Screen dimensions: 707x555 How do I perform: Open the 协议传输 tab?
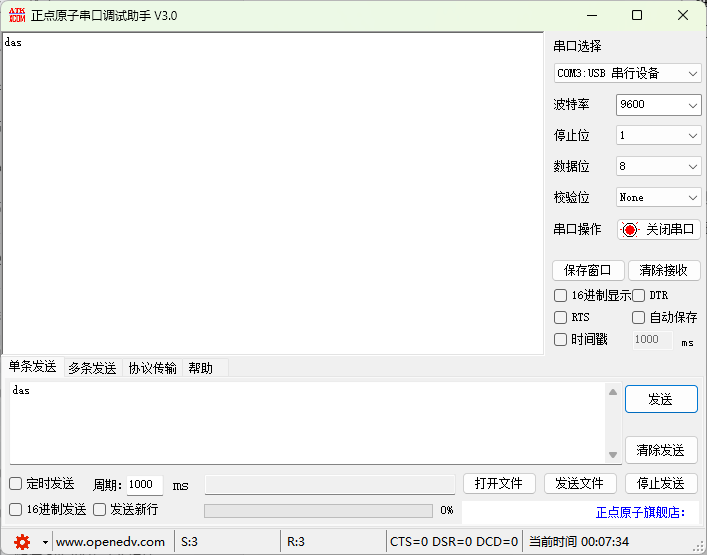click(x=152, y=368)
